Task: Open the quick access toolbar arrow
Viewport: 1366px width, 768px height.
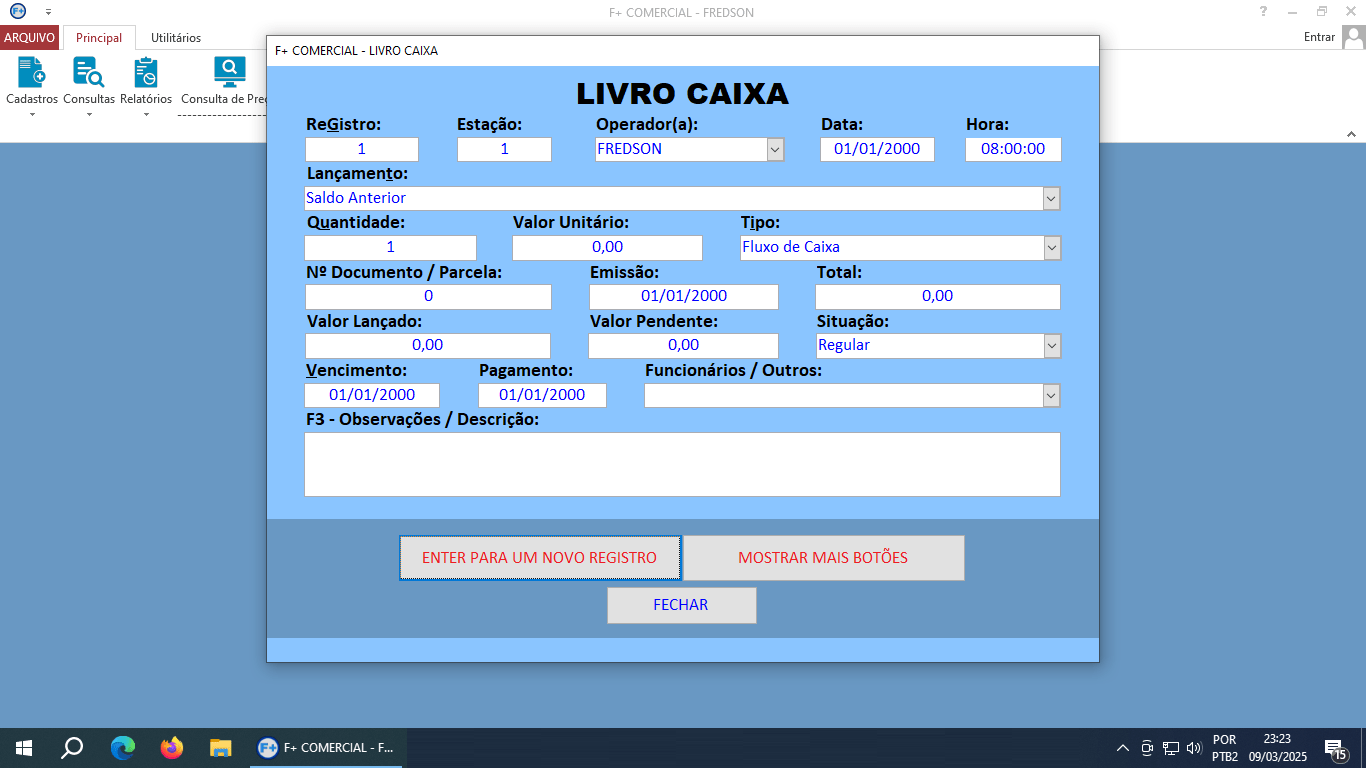Action: click(x=48, y=12)
